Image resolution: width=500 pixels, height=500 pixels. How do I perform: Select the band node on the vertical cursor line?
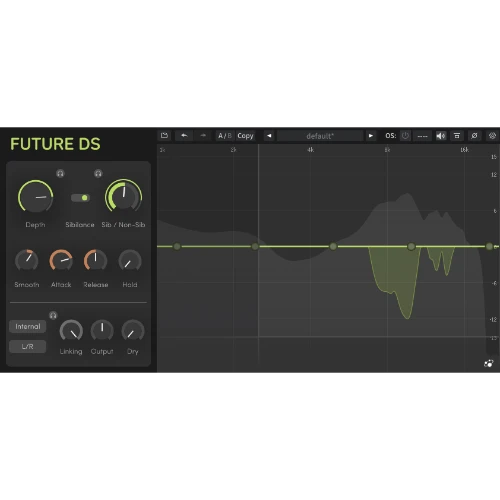pos(255,246)
